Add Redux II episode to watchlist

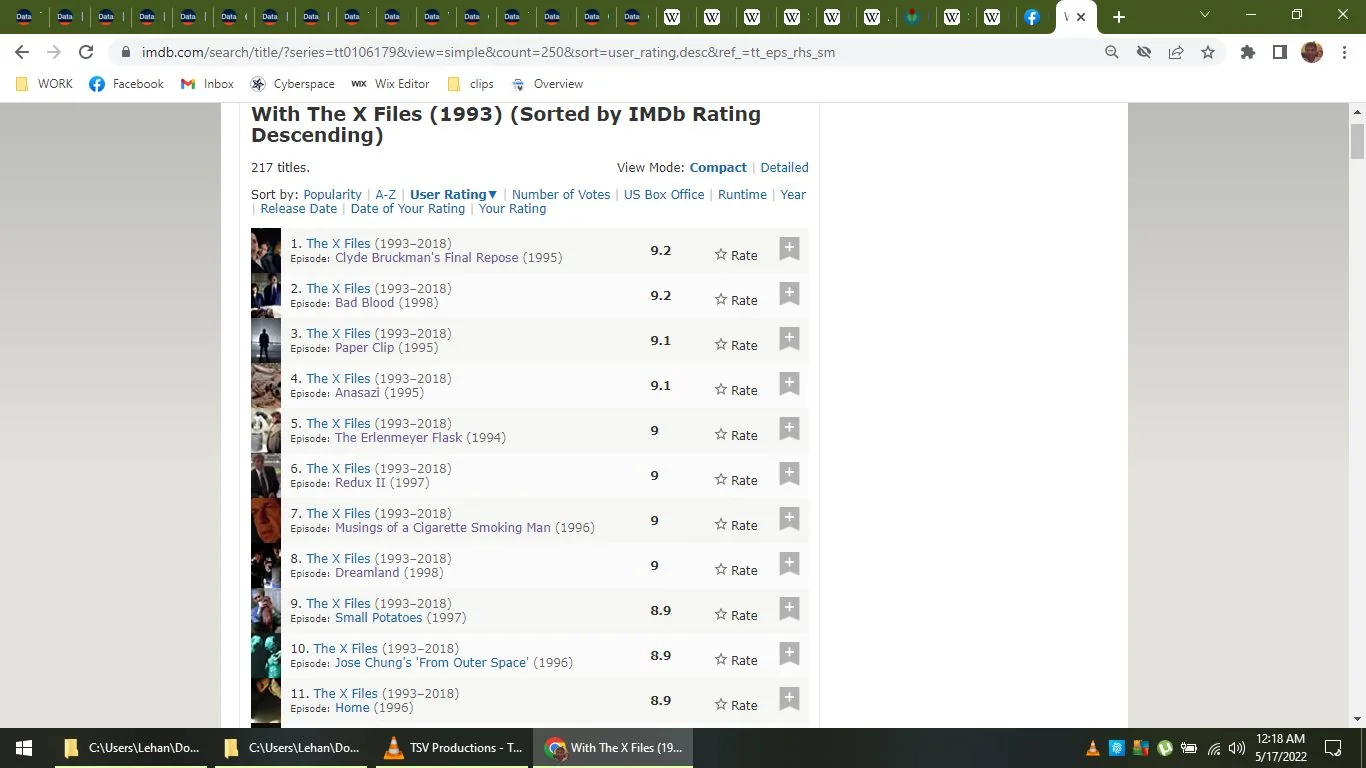pyautogui.click(x=789, y=474)
